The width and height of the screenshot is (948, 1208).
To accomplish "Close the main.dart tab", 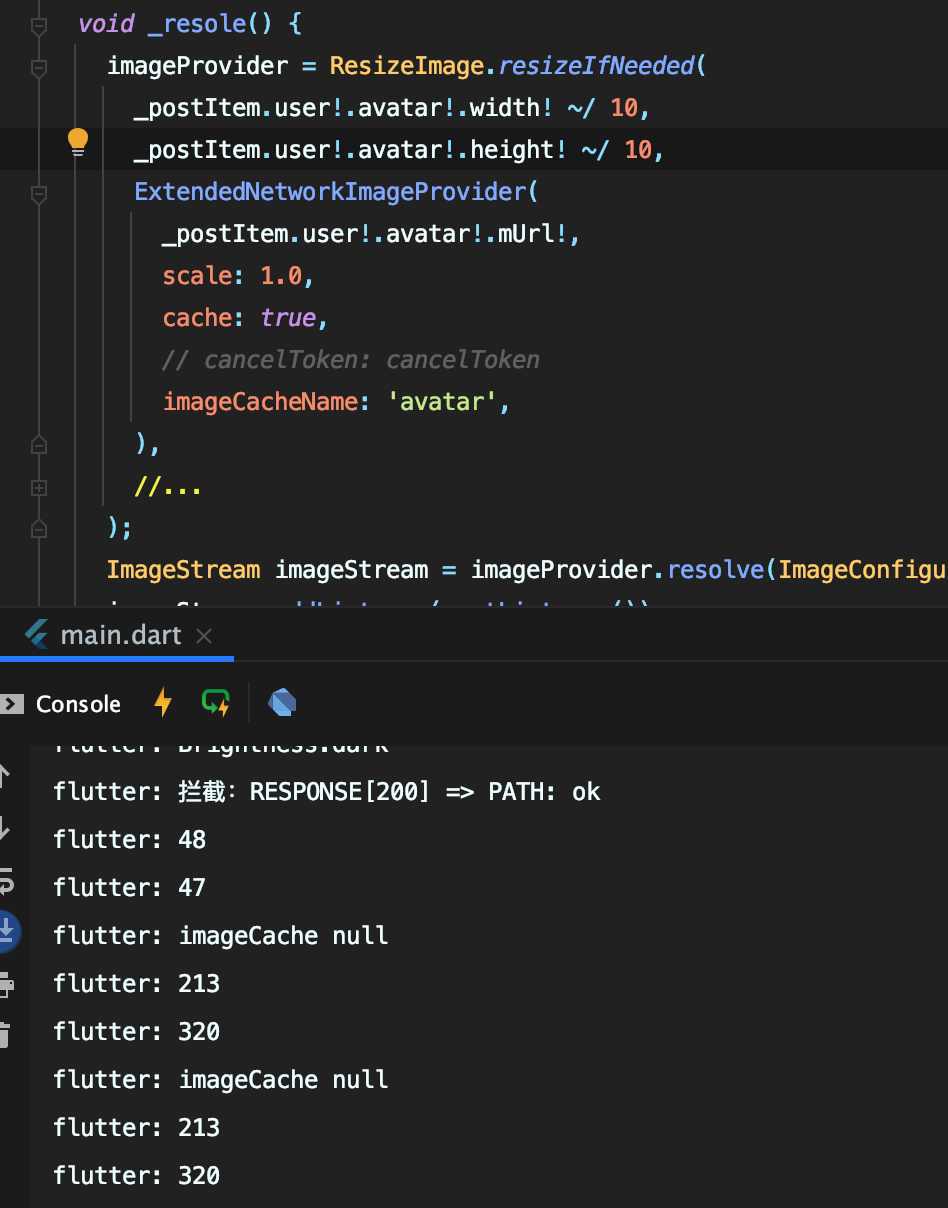I will (x=206, y=634).
